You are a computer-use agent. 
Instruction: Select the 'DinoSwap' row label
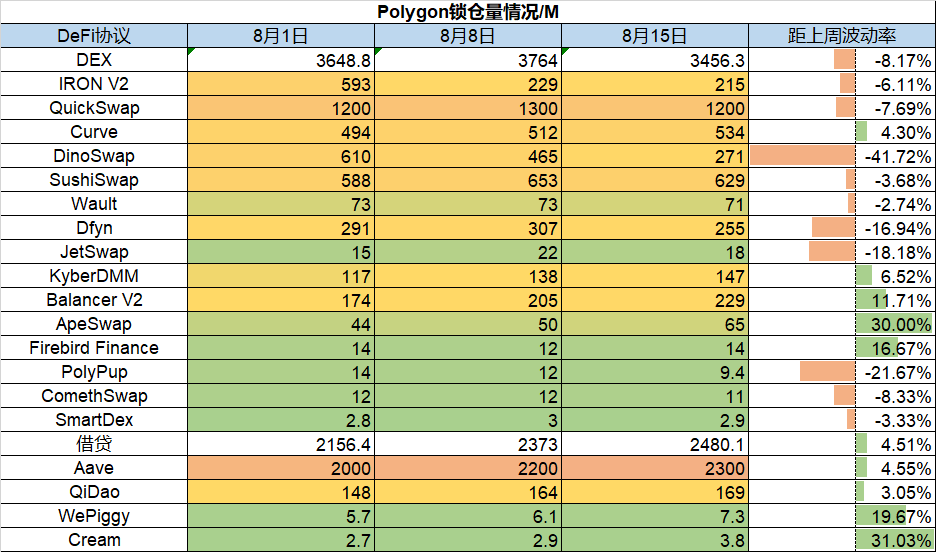coord(94,156)
